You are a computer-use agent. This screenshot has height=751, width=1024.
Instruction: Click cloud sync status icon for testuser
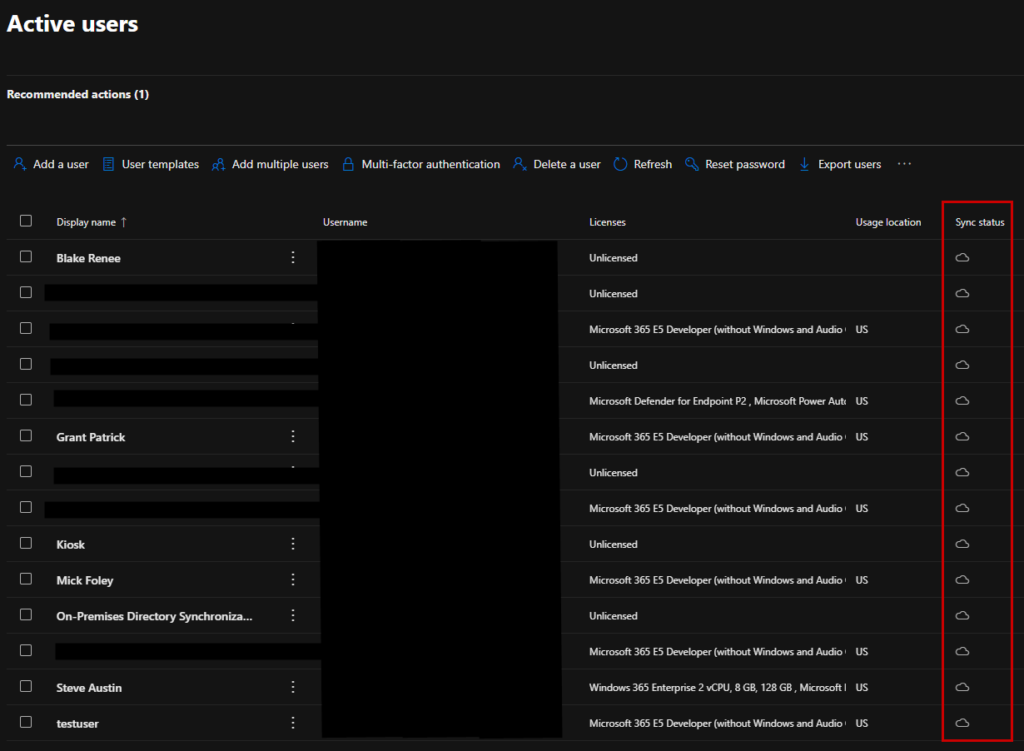tap(962, 723)
